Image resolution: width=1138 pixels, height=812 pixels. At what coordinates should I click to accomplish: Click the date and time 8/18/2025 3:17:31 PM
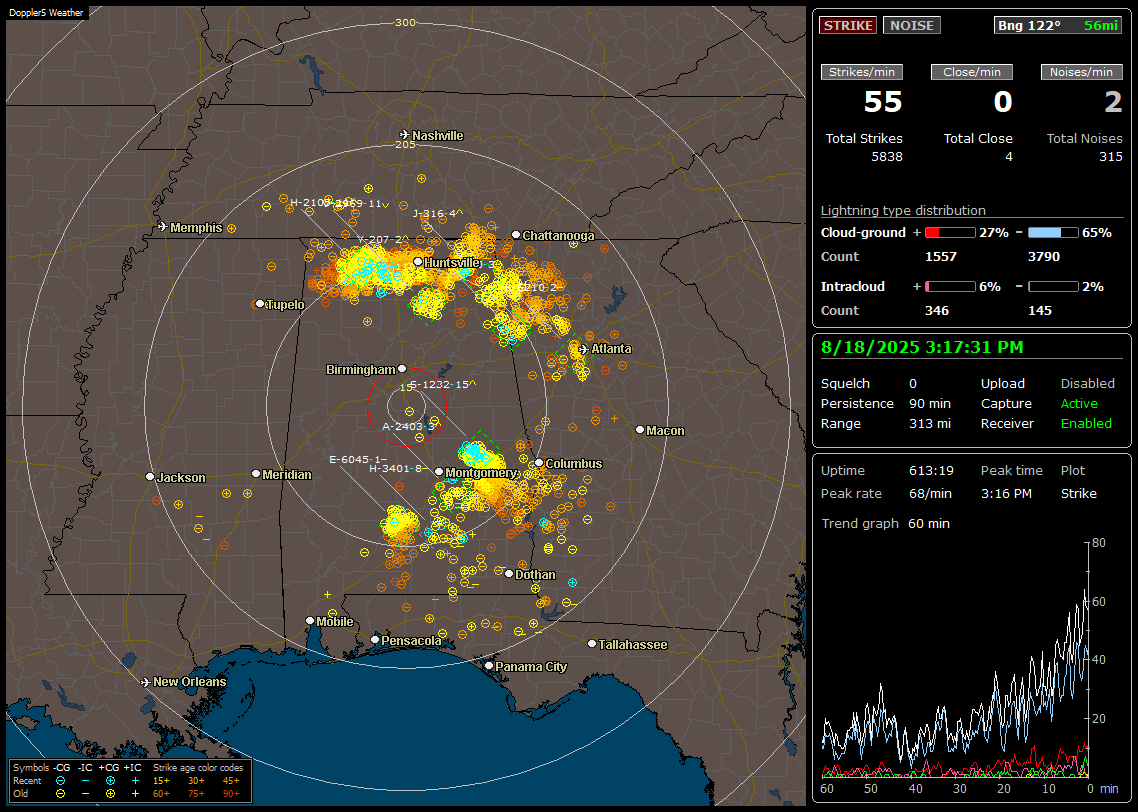tap(922, 347)
